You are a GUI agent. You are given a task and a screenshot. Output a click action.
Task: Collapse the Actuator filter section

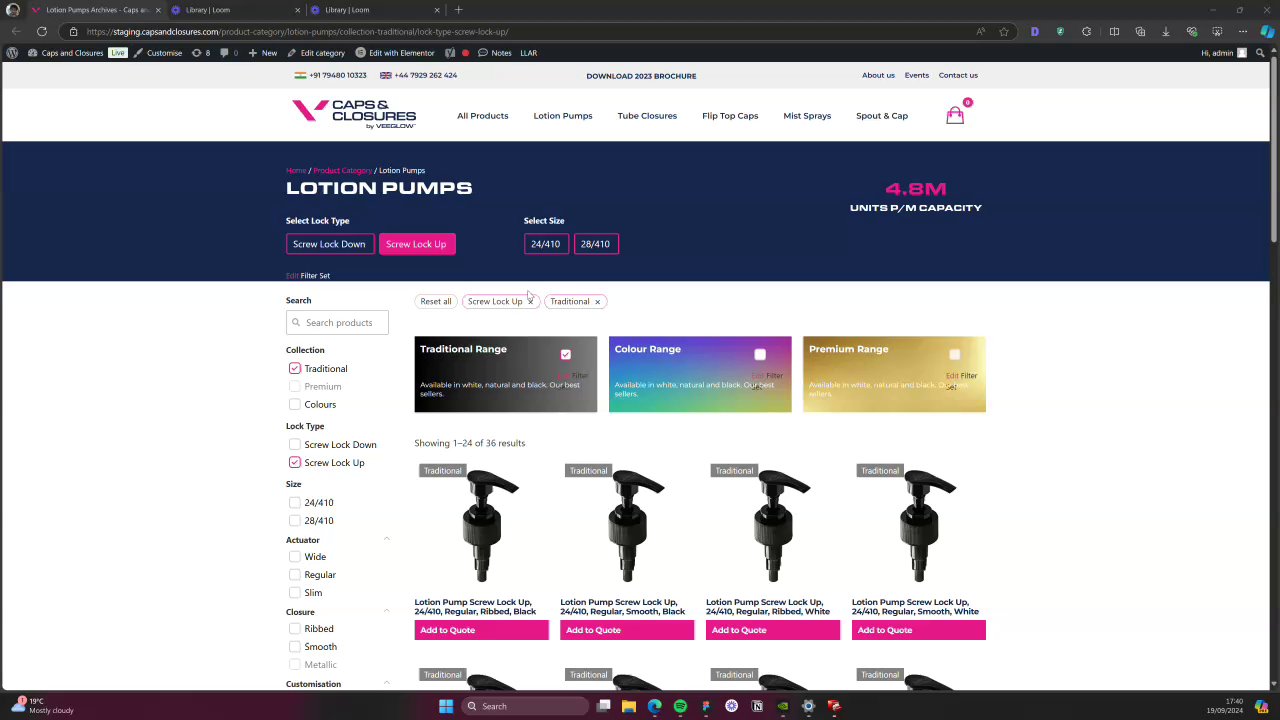[387, 540]
